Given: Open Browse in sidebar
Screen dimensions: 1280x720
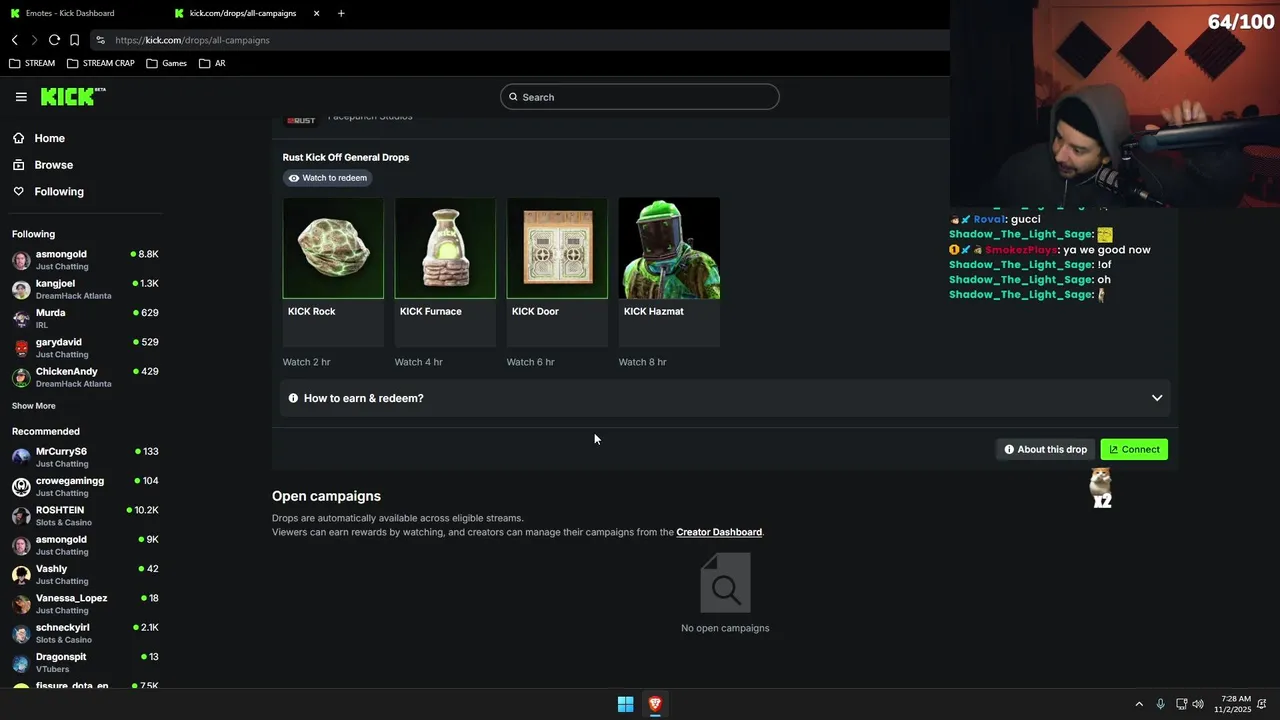Looking at the screenshot, I should click(53, 165).
